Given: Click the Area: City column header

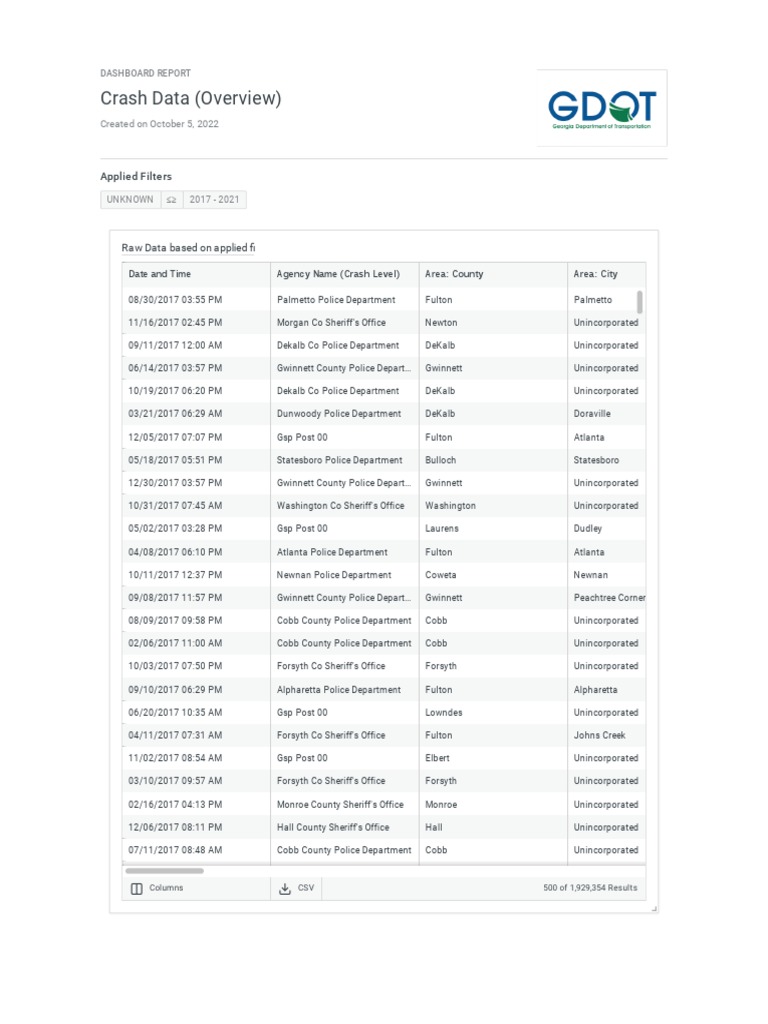Looking at the screenshot, I should 596,274.
